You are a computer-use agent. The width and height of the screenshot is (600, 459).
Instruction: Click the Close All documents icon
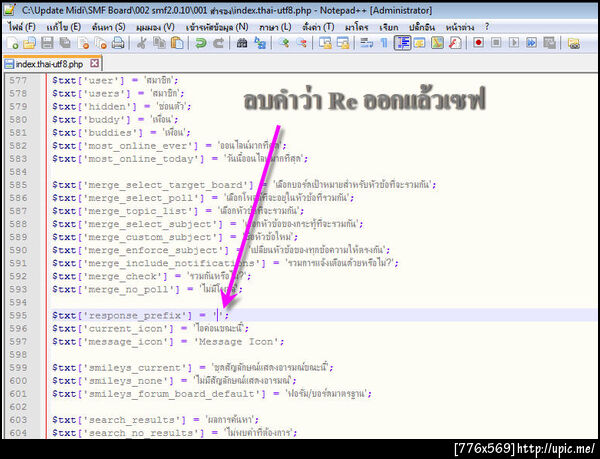(x=101, y=43)
